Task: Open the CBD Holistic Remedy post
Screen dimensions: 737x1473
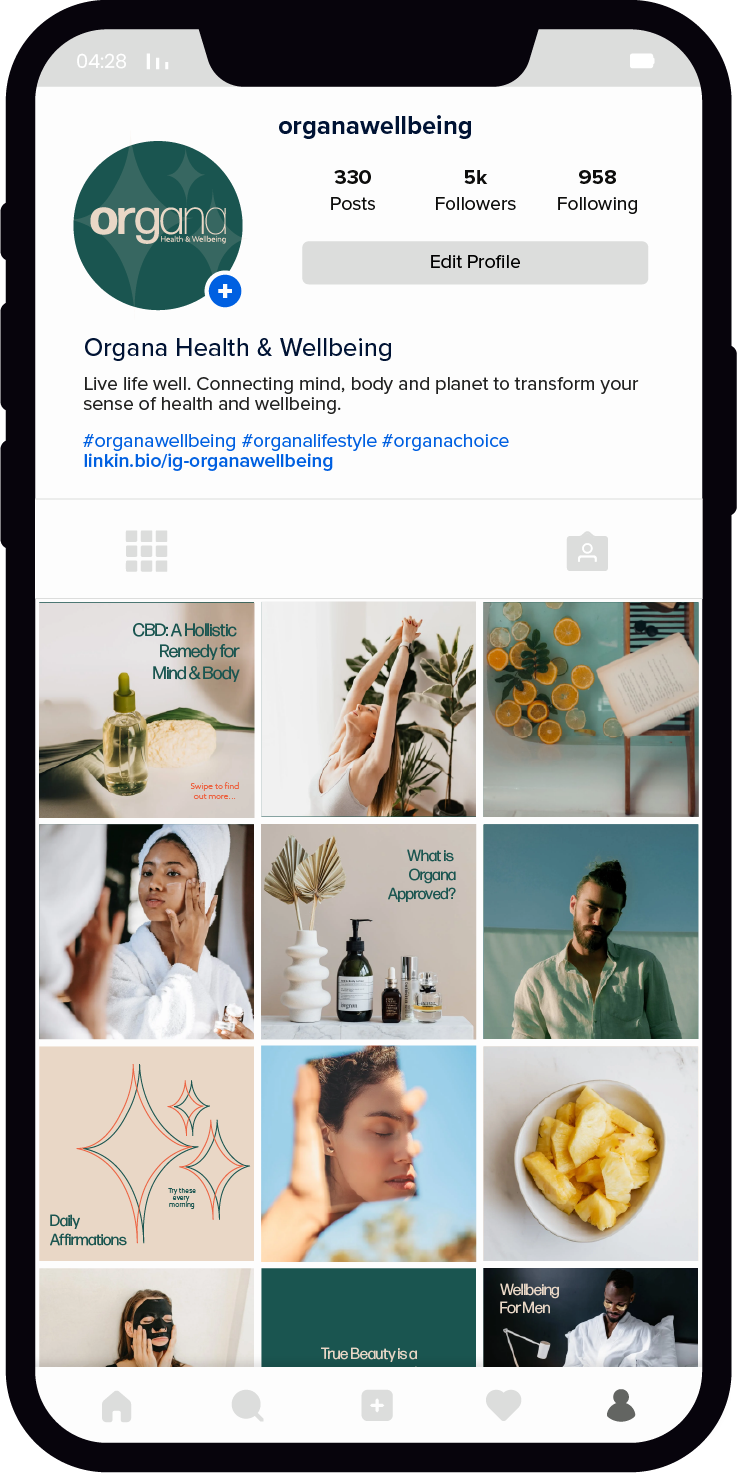Action: click(147, 709)
